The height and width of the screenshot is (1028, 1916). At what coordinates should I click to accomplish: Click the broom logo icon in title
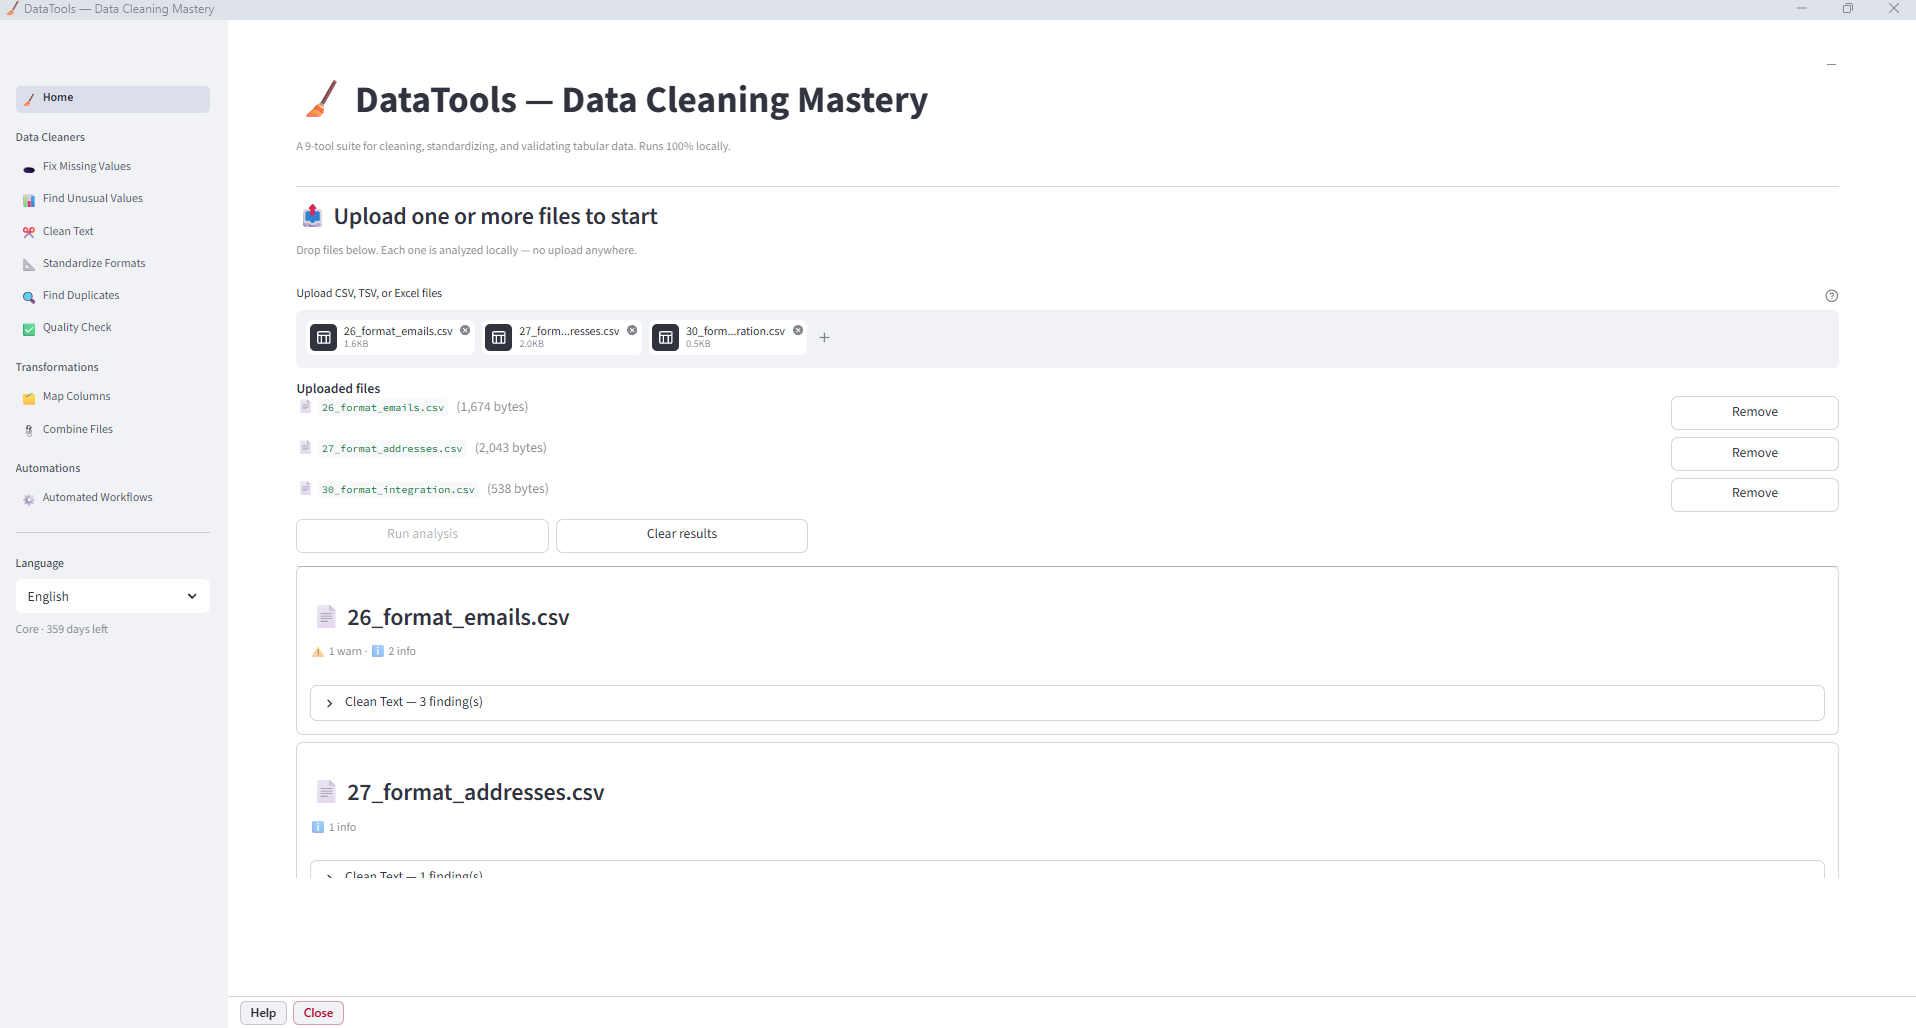[321, 99]
